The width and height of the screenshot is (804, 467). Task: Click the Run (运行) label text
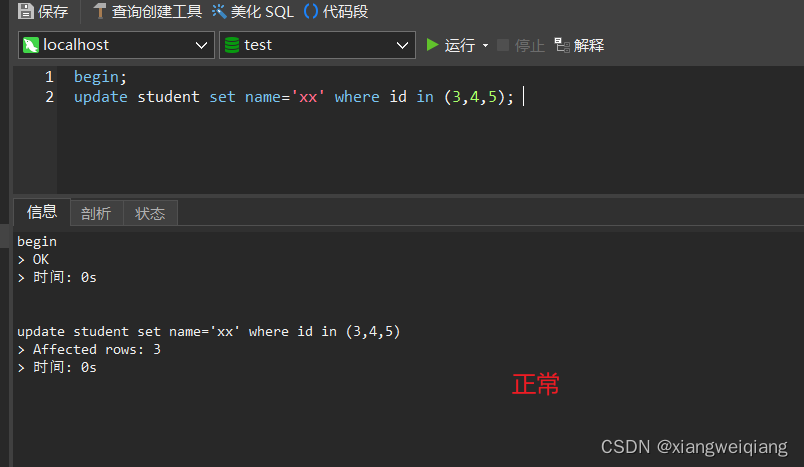(460, 46)
